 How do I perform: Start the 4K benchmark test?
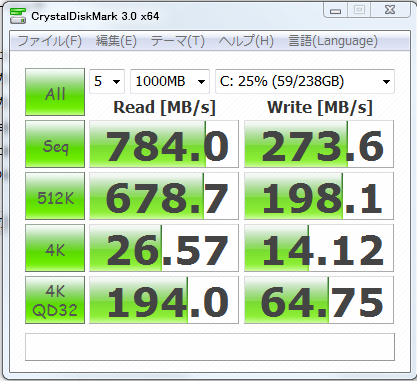(x=55, y=248)
